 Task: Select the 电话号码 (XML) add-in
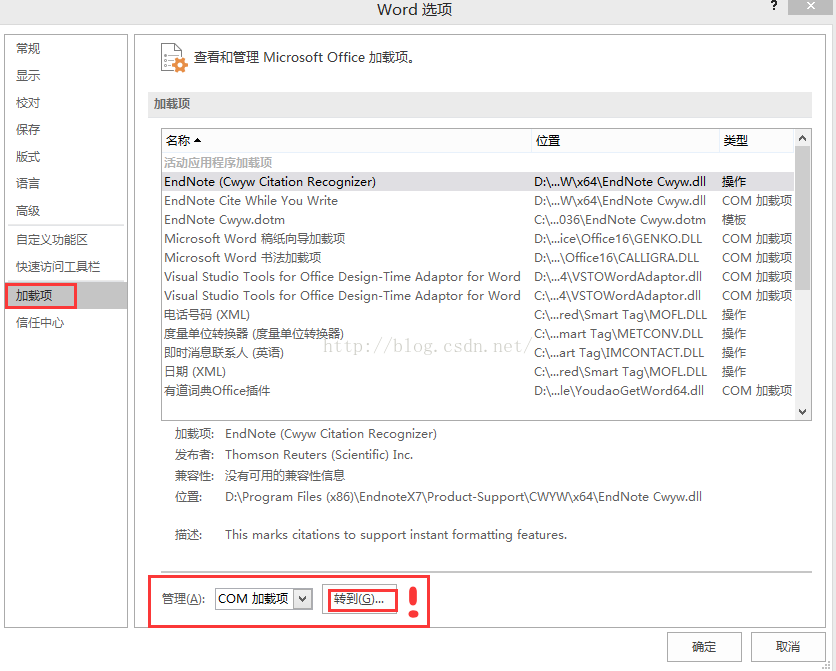click(x=478, y=315)
